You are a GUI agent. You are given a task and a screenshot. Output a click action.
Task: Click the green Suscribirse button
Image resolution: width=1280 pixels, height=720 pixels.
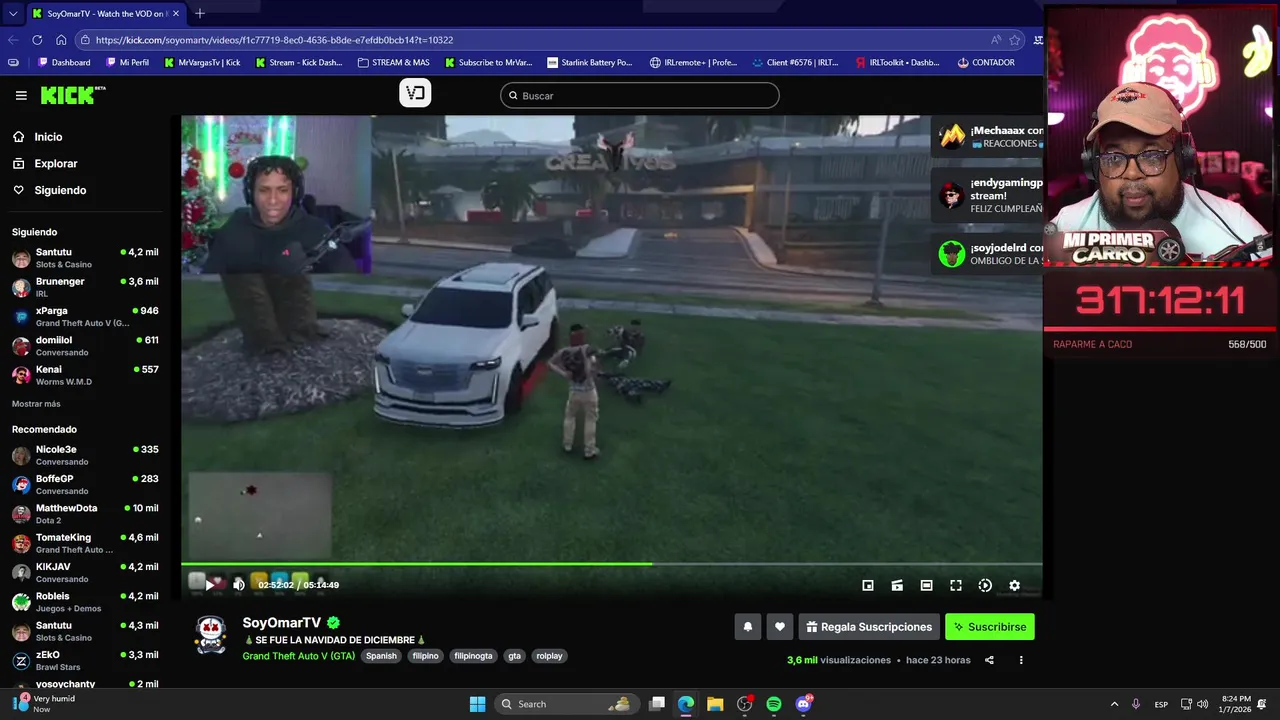990,627
